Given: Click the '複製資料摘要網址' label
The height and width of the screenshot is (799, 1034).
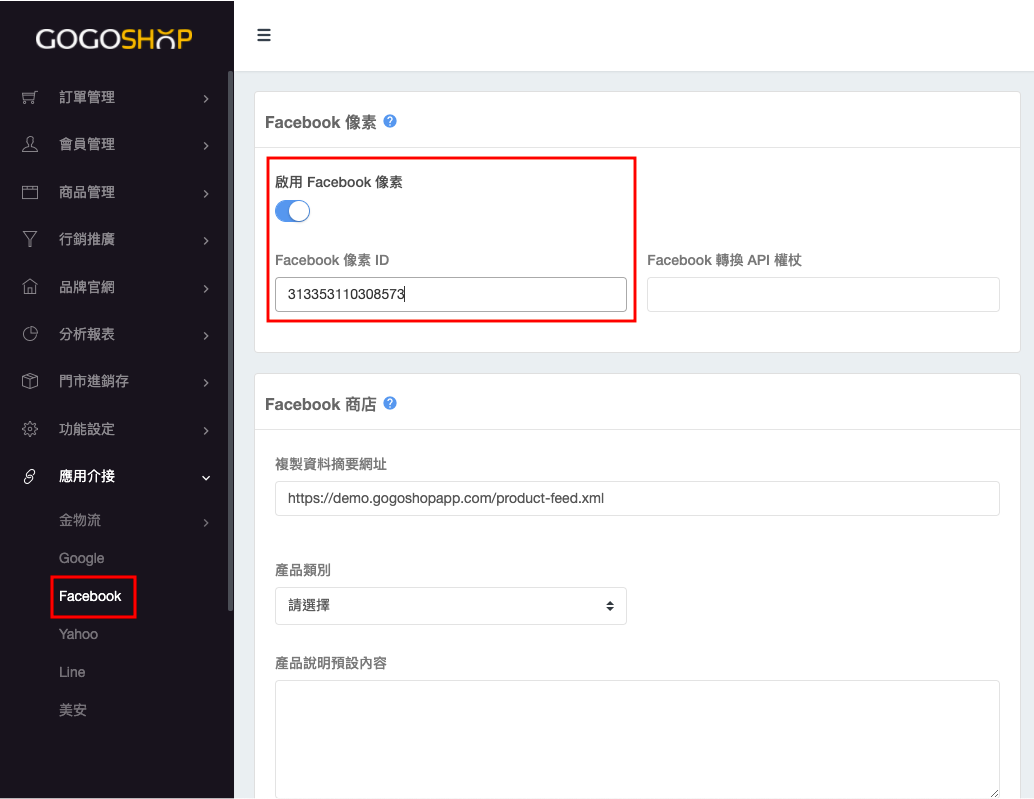Looking at the screenshot, I should click(x=330, y=464).
